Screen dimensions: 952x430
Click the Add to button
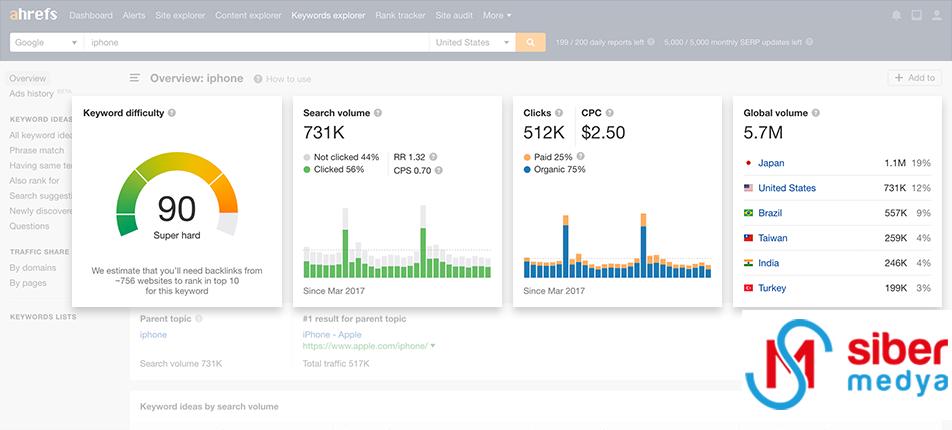click(x=915, y=78)
